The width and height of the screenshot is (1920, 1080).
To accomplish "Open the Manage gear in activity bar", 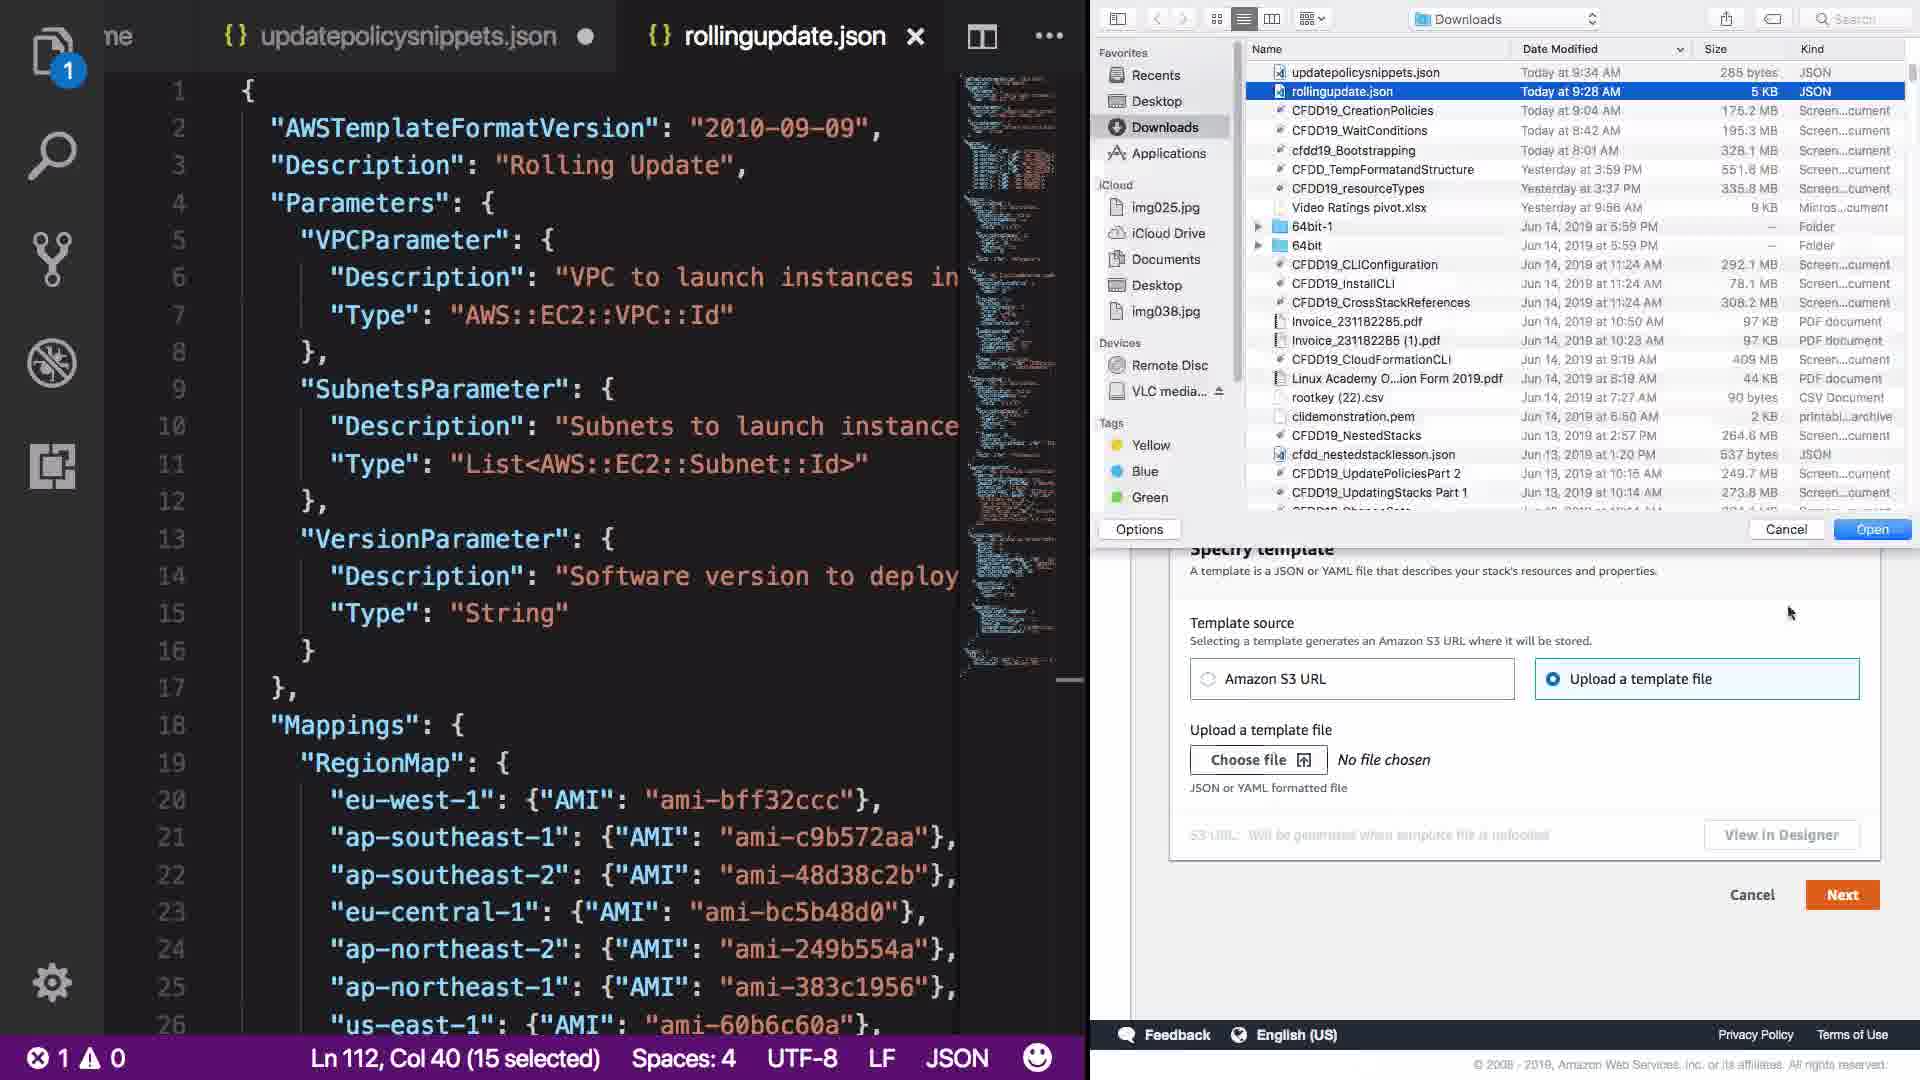I will 52,982.
